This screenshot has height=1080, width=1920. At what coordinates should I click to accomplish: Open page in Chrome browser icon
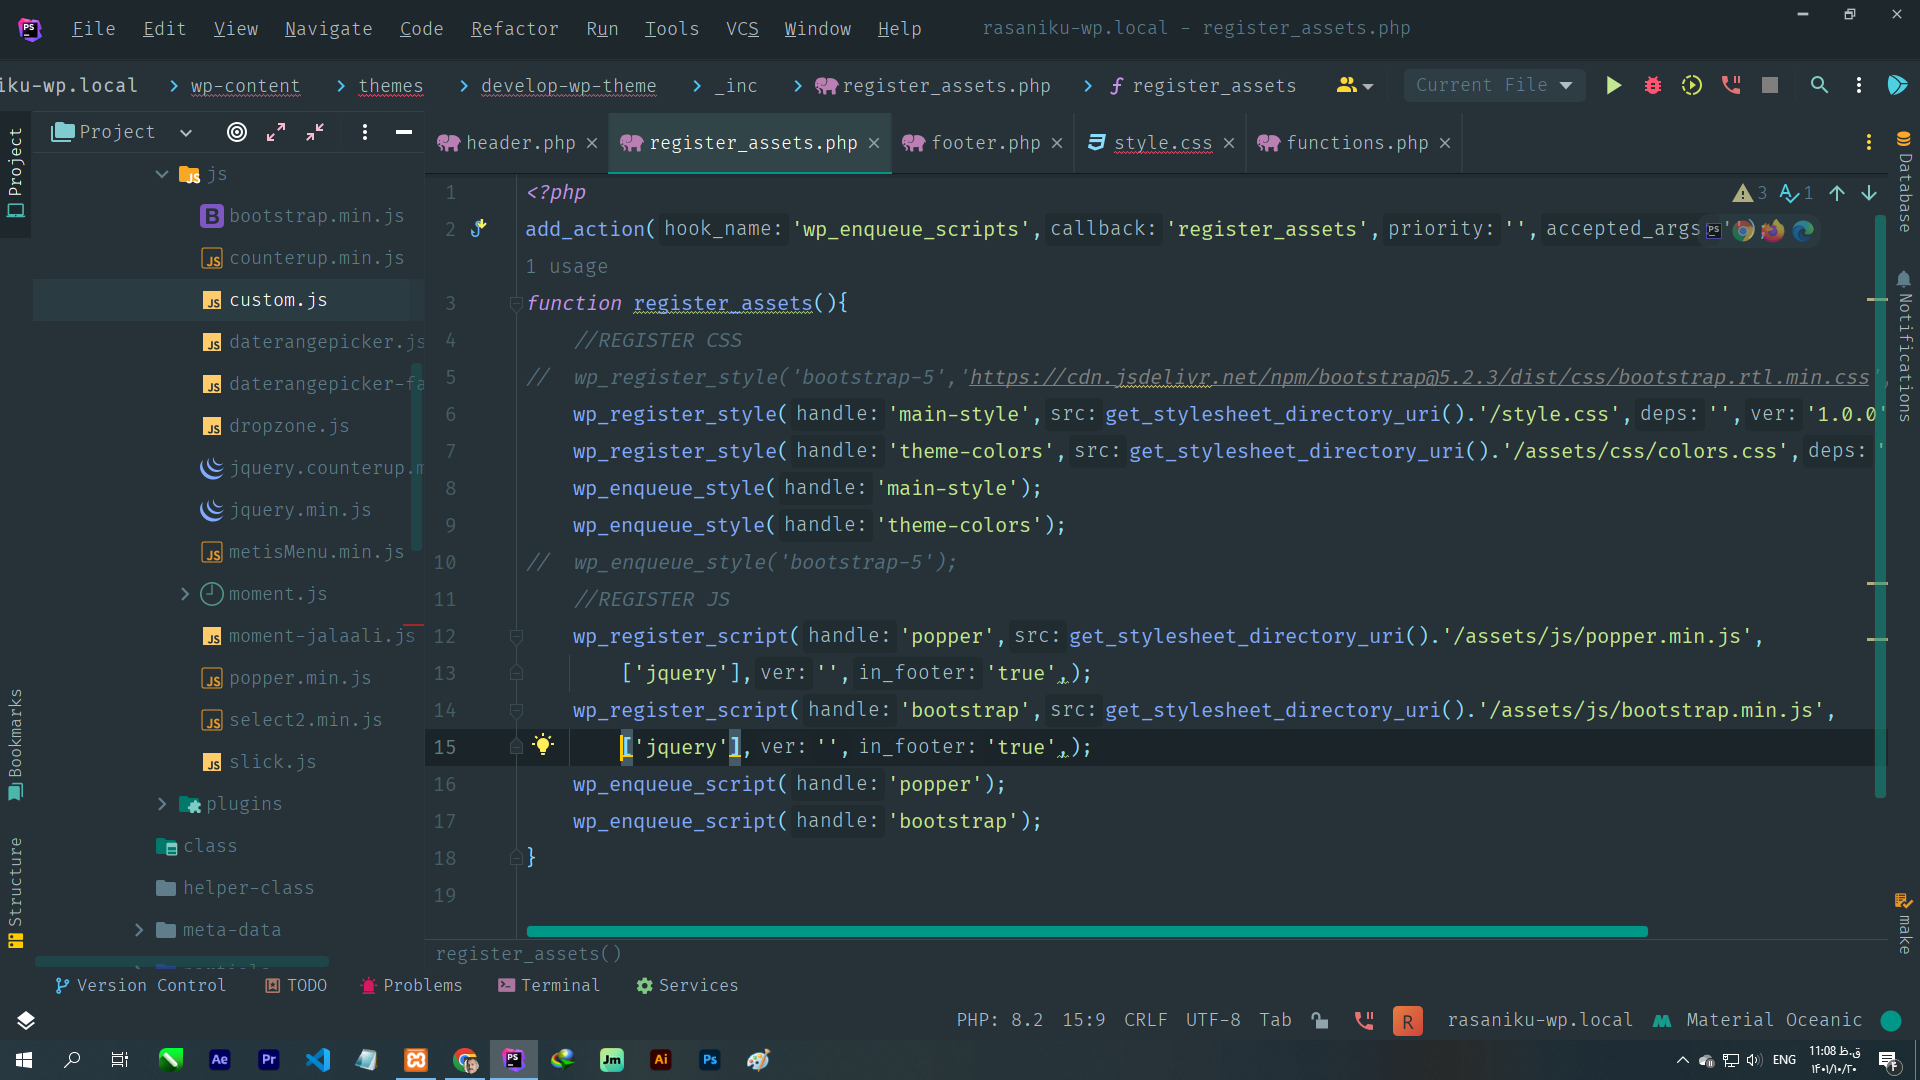1744,231
